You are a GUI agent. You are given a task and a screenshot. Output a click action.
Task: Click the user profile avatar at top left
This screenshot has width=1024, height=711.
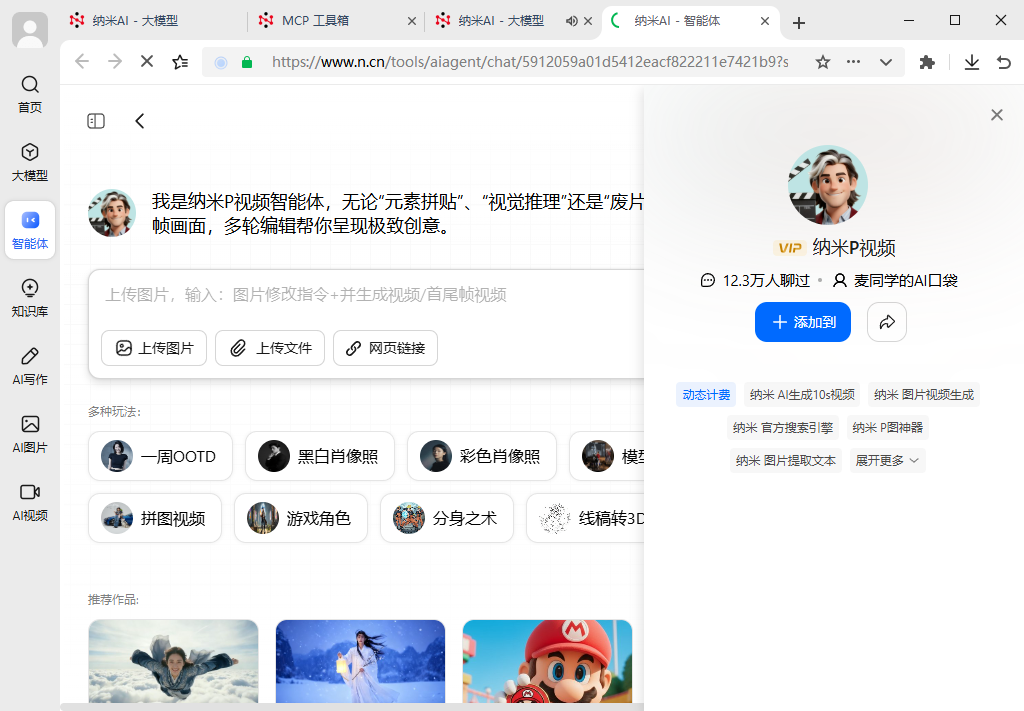30,30
